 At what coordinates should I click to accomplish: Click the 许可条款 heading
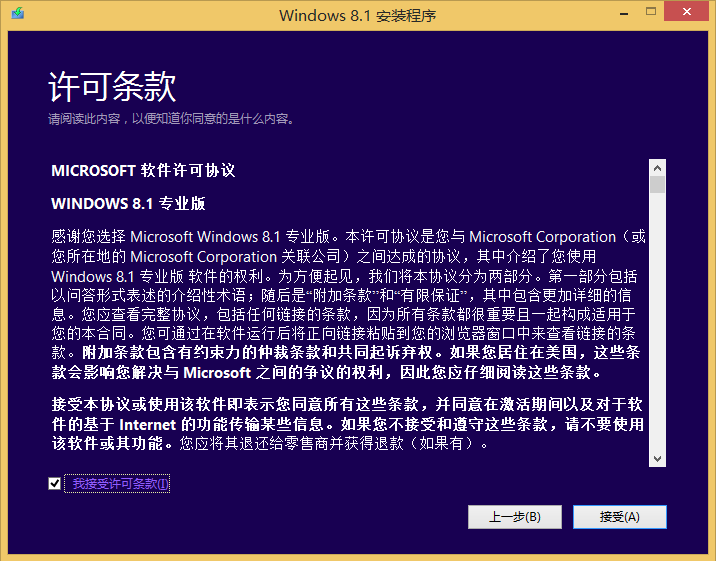112,86
